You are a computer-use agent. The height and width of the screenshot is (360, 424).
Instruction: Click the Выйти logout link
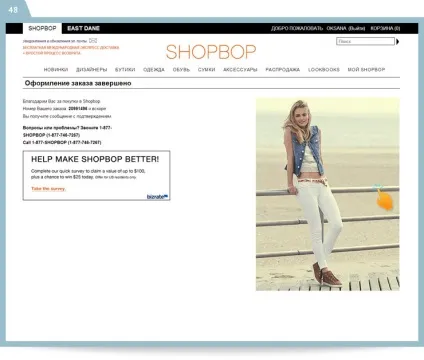tap(357, 28)
